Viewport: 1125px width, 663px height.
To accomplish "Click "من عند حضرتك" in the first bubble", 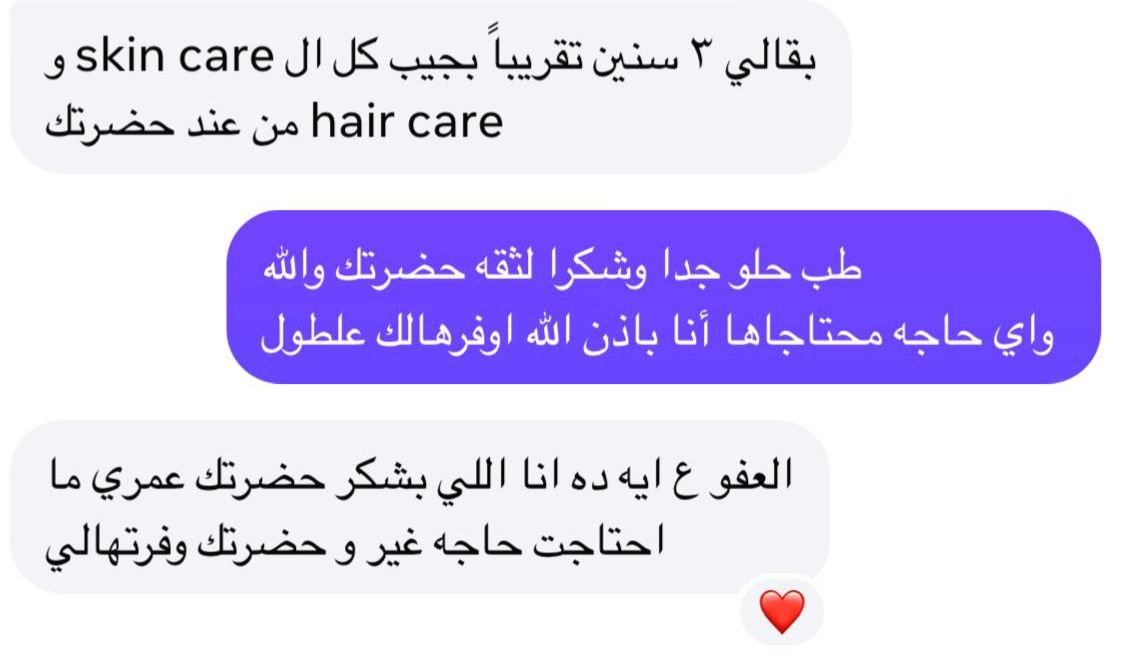I will (172, 124).
